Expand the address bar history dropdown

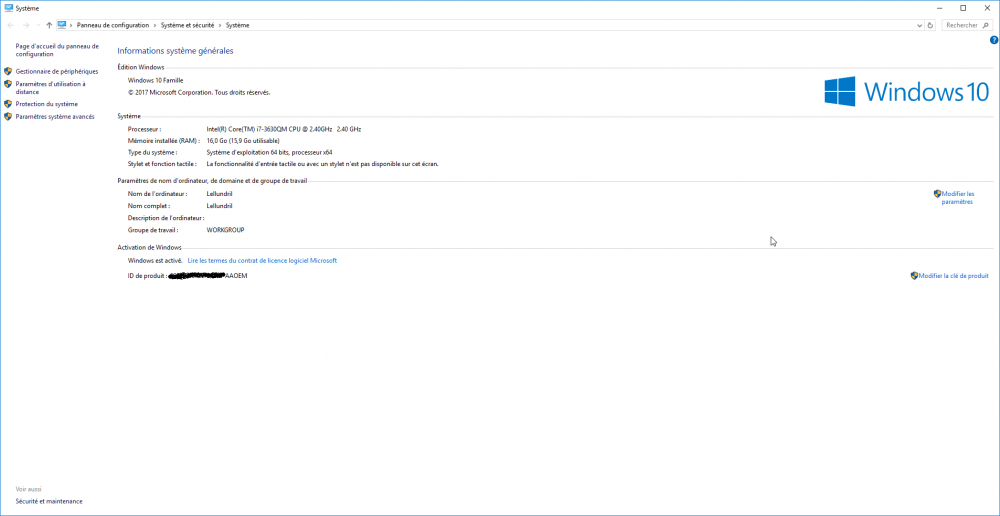tap(920, 26)
